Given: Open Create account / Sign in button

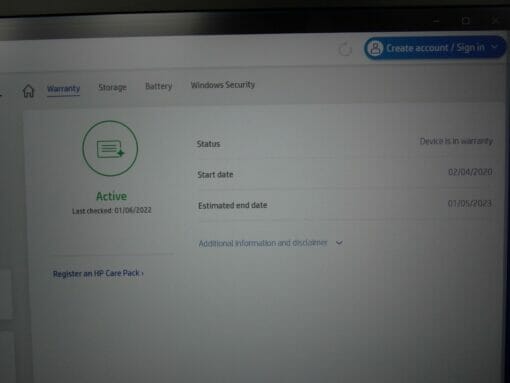Looking at the screenshot, I should (434, 48).
